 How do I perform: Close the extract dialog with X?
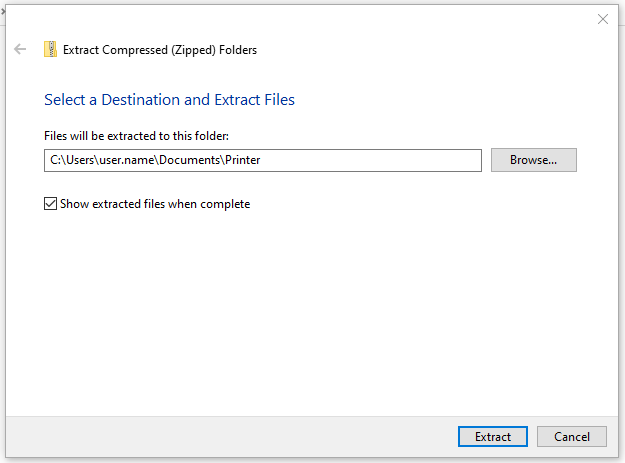pos(603,19)
